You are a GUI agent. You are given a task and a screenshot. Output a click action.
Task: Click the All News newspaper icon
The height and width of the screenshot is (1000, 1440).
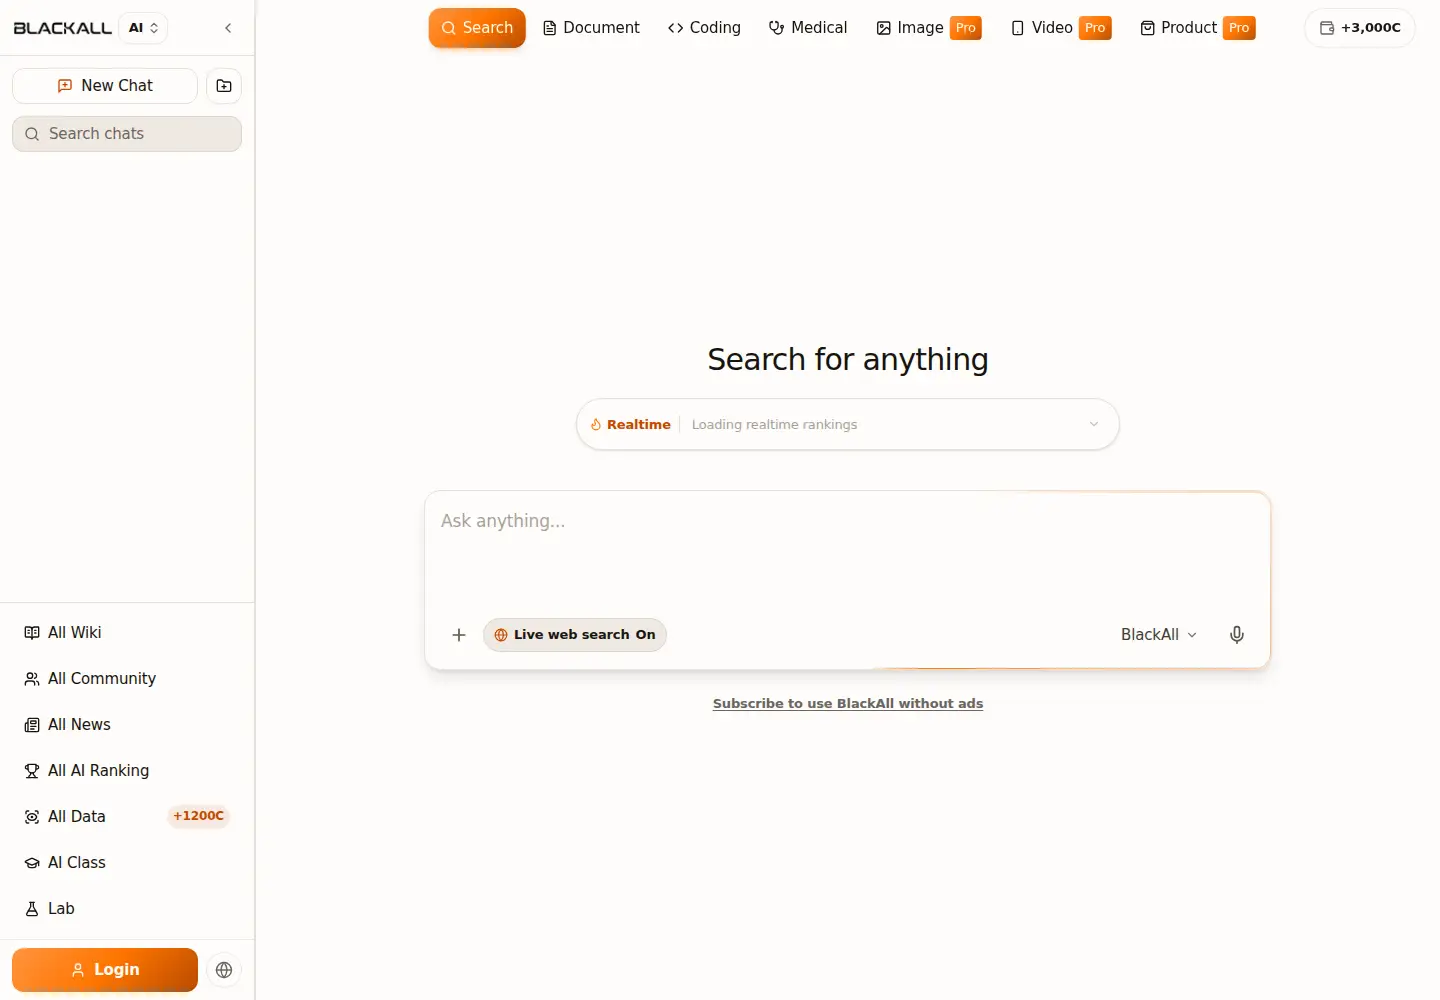click(x=32, y=725)
